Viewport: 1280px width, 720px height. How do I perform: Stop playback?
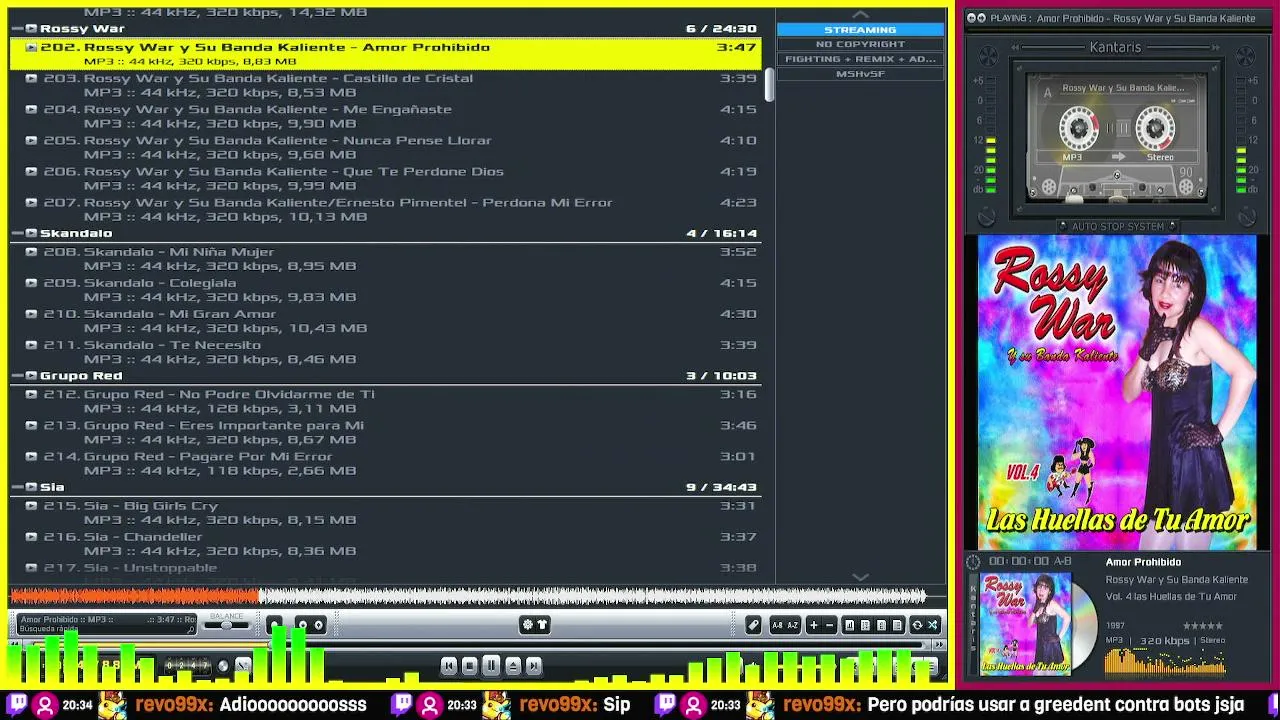tap(470, 666)
